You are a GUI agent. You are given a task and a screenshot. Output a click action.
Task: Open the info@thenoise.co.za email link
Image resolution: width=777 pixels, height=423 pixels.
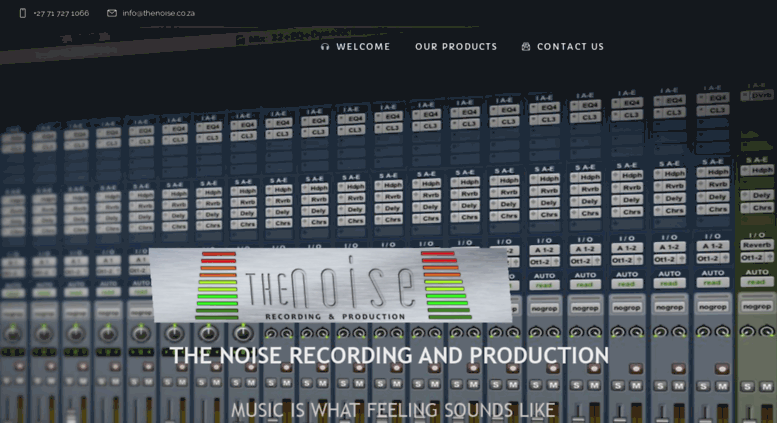pos(159,13)
